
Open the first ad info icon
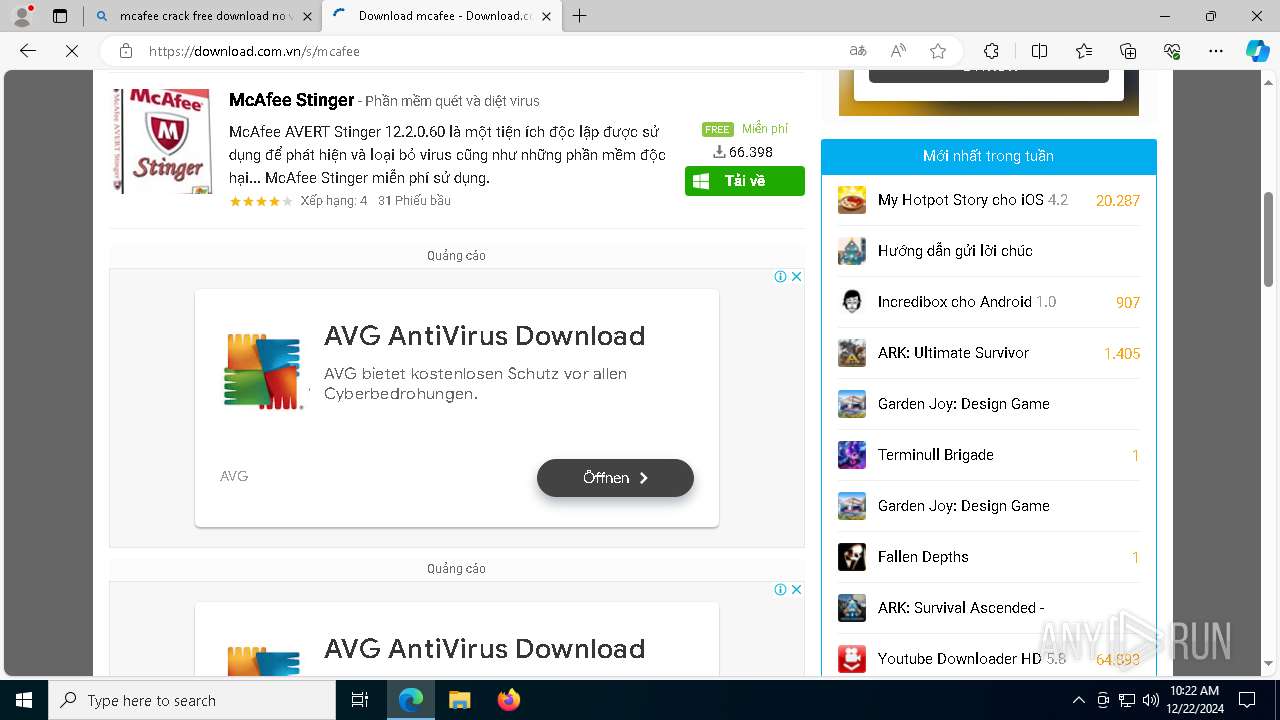click(780, 277)
